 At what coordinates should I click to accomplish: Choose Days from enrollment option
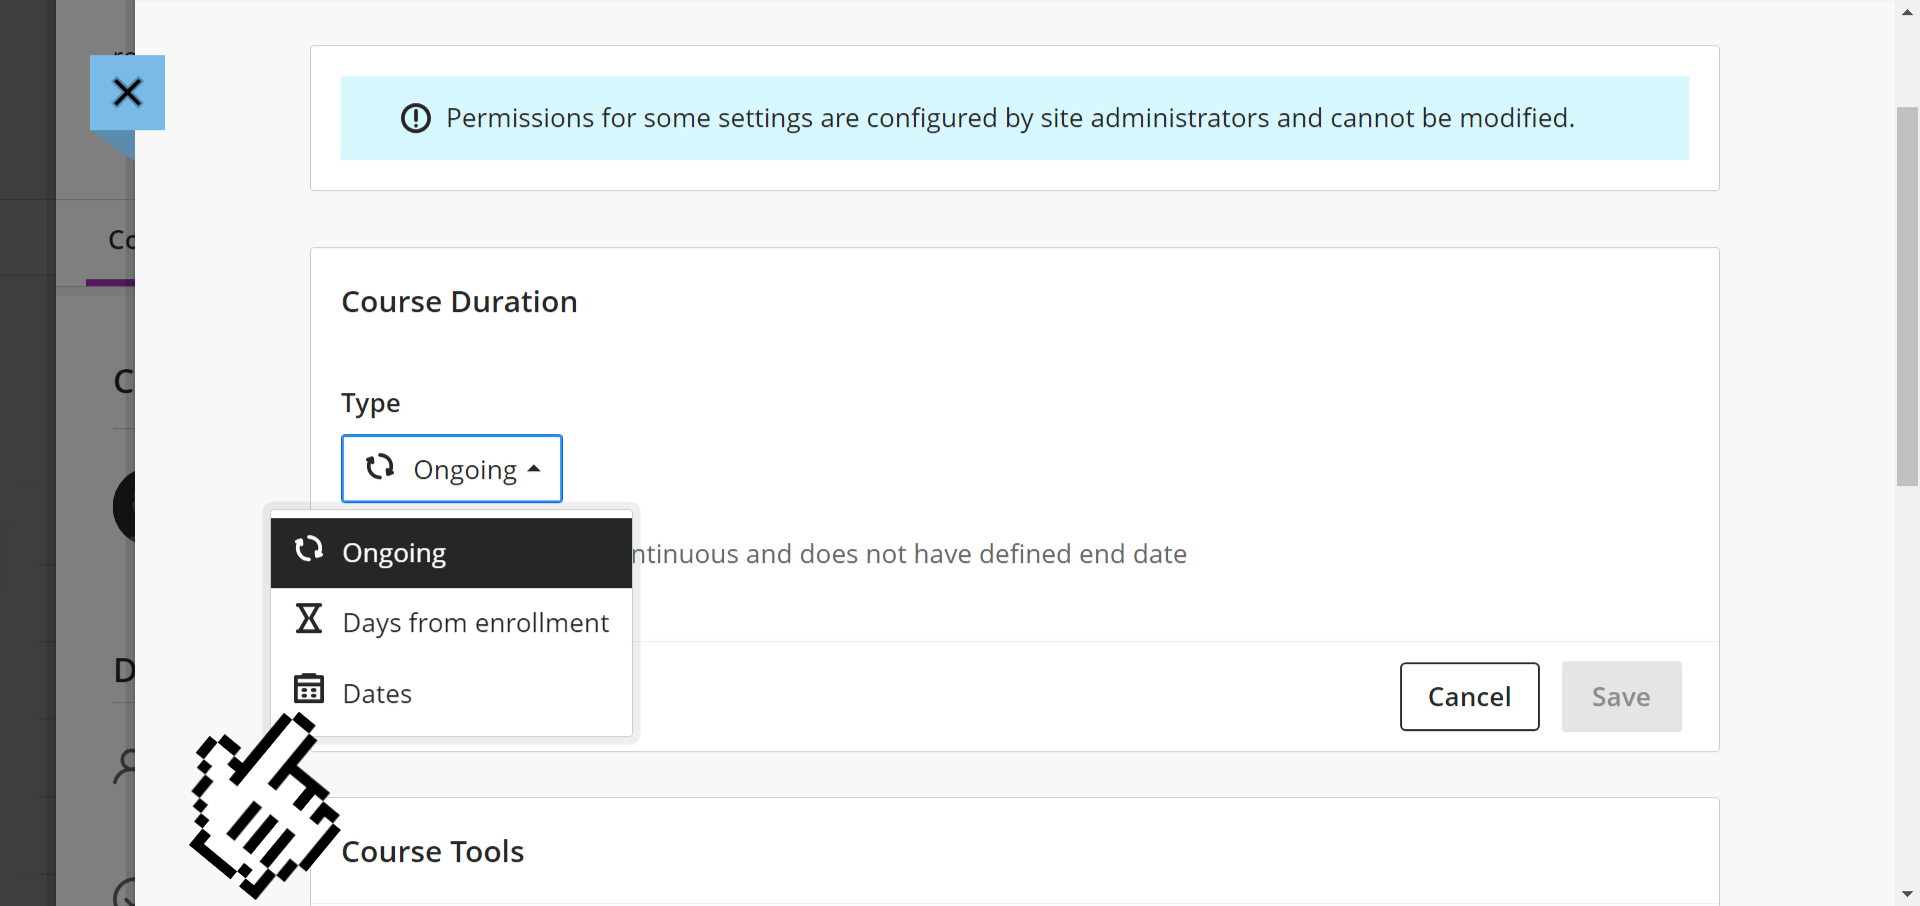coord(451,623)
